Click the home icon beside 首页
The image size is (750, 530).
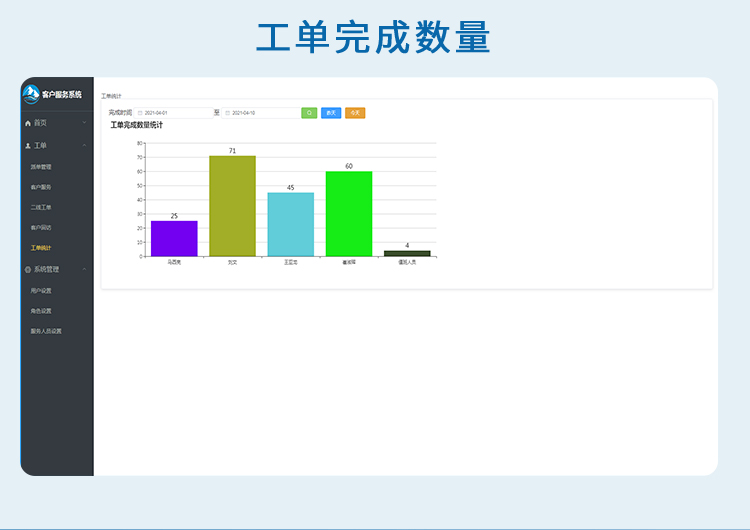point(28,123)
